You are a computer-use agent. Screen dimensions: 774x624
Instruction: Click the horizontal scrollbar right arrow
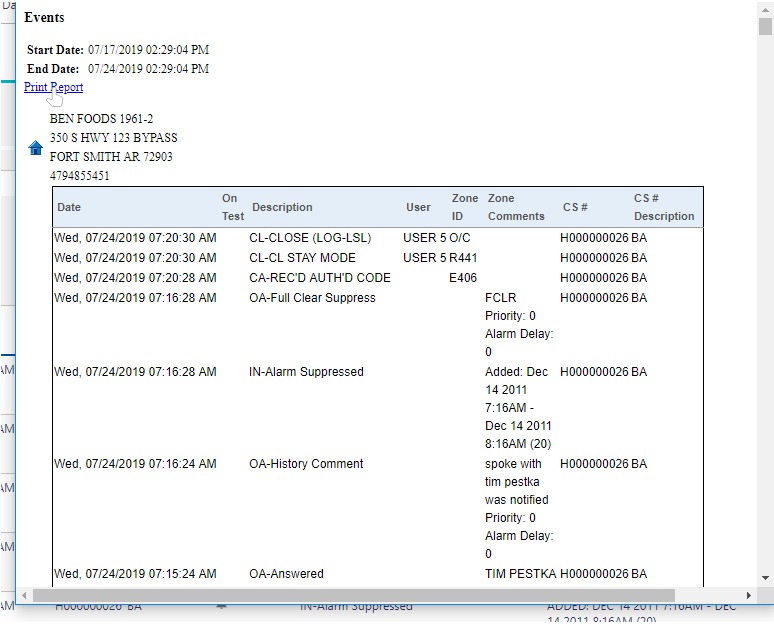(x=749, y=595)
